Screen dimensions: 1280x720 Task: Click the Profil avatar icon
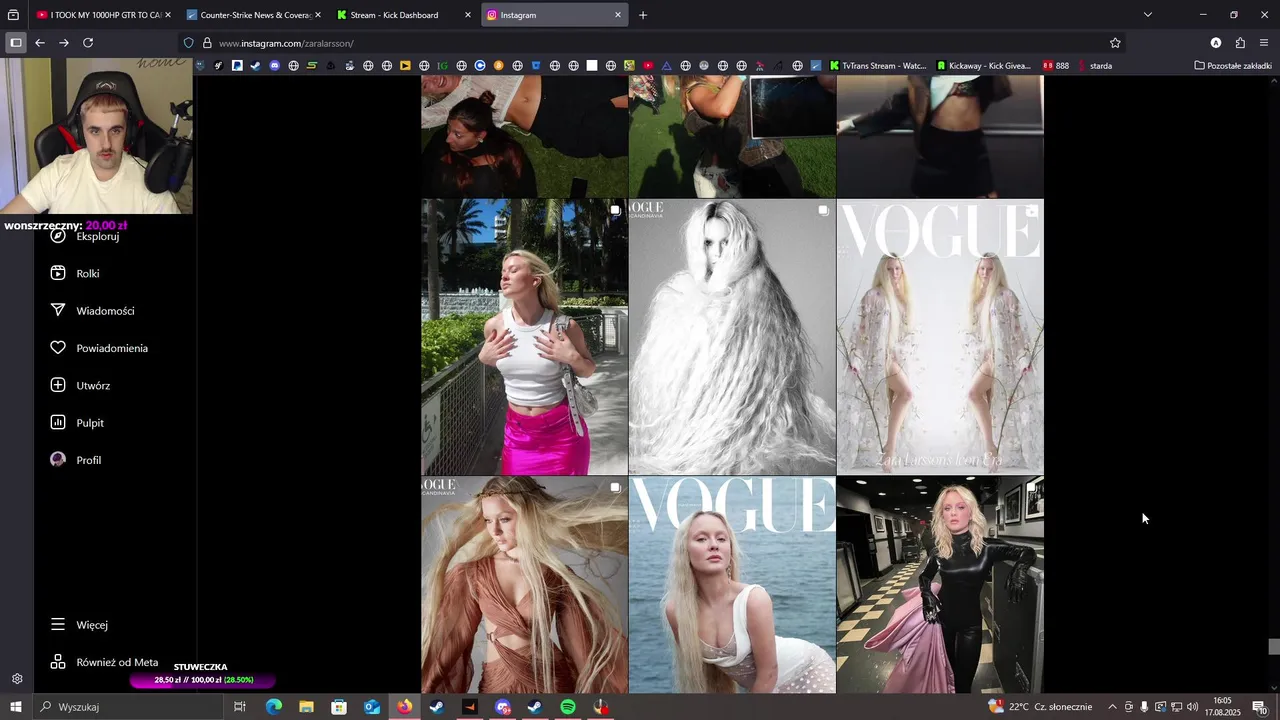pyautogui.click(x=58, y=460)
